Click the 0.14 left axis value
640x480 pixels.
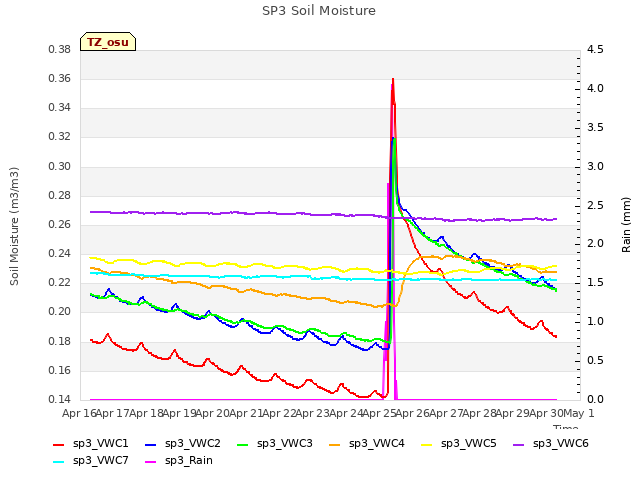[x=60, y=399]
